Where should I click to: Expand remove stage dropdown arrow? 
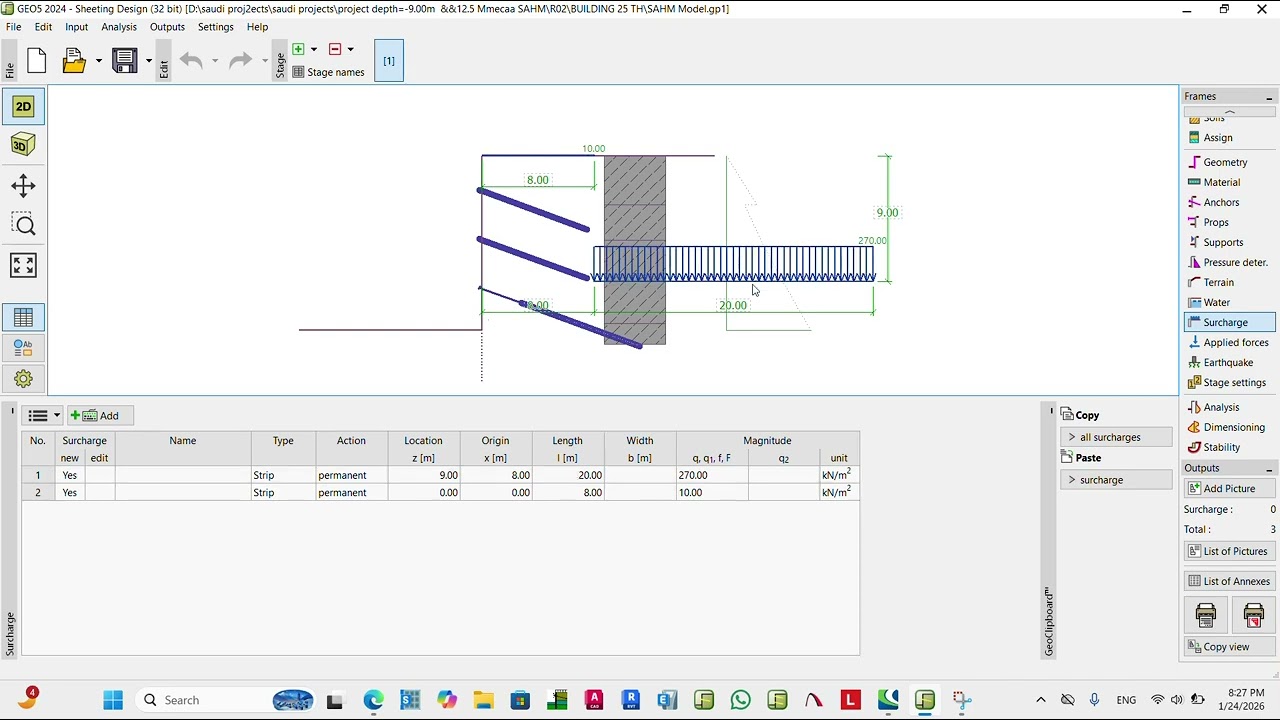[351, 49]
